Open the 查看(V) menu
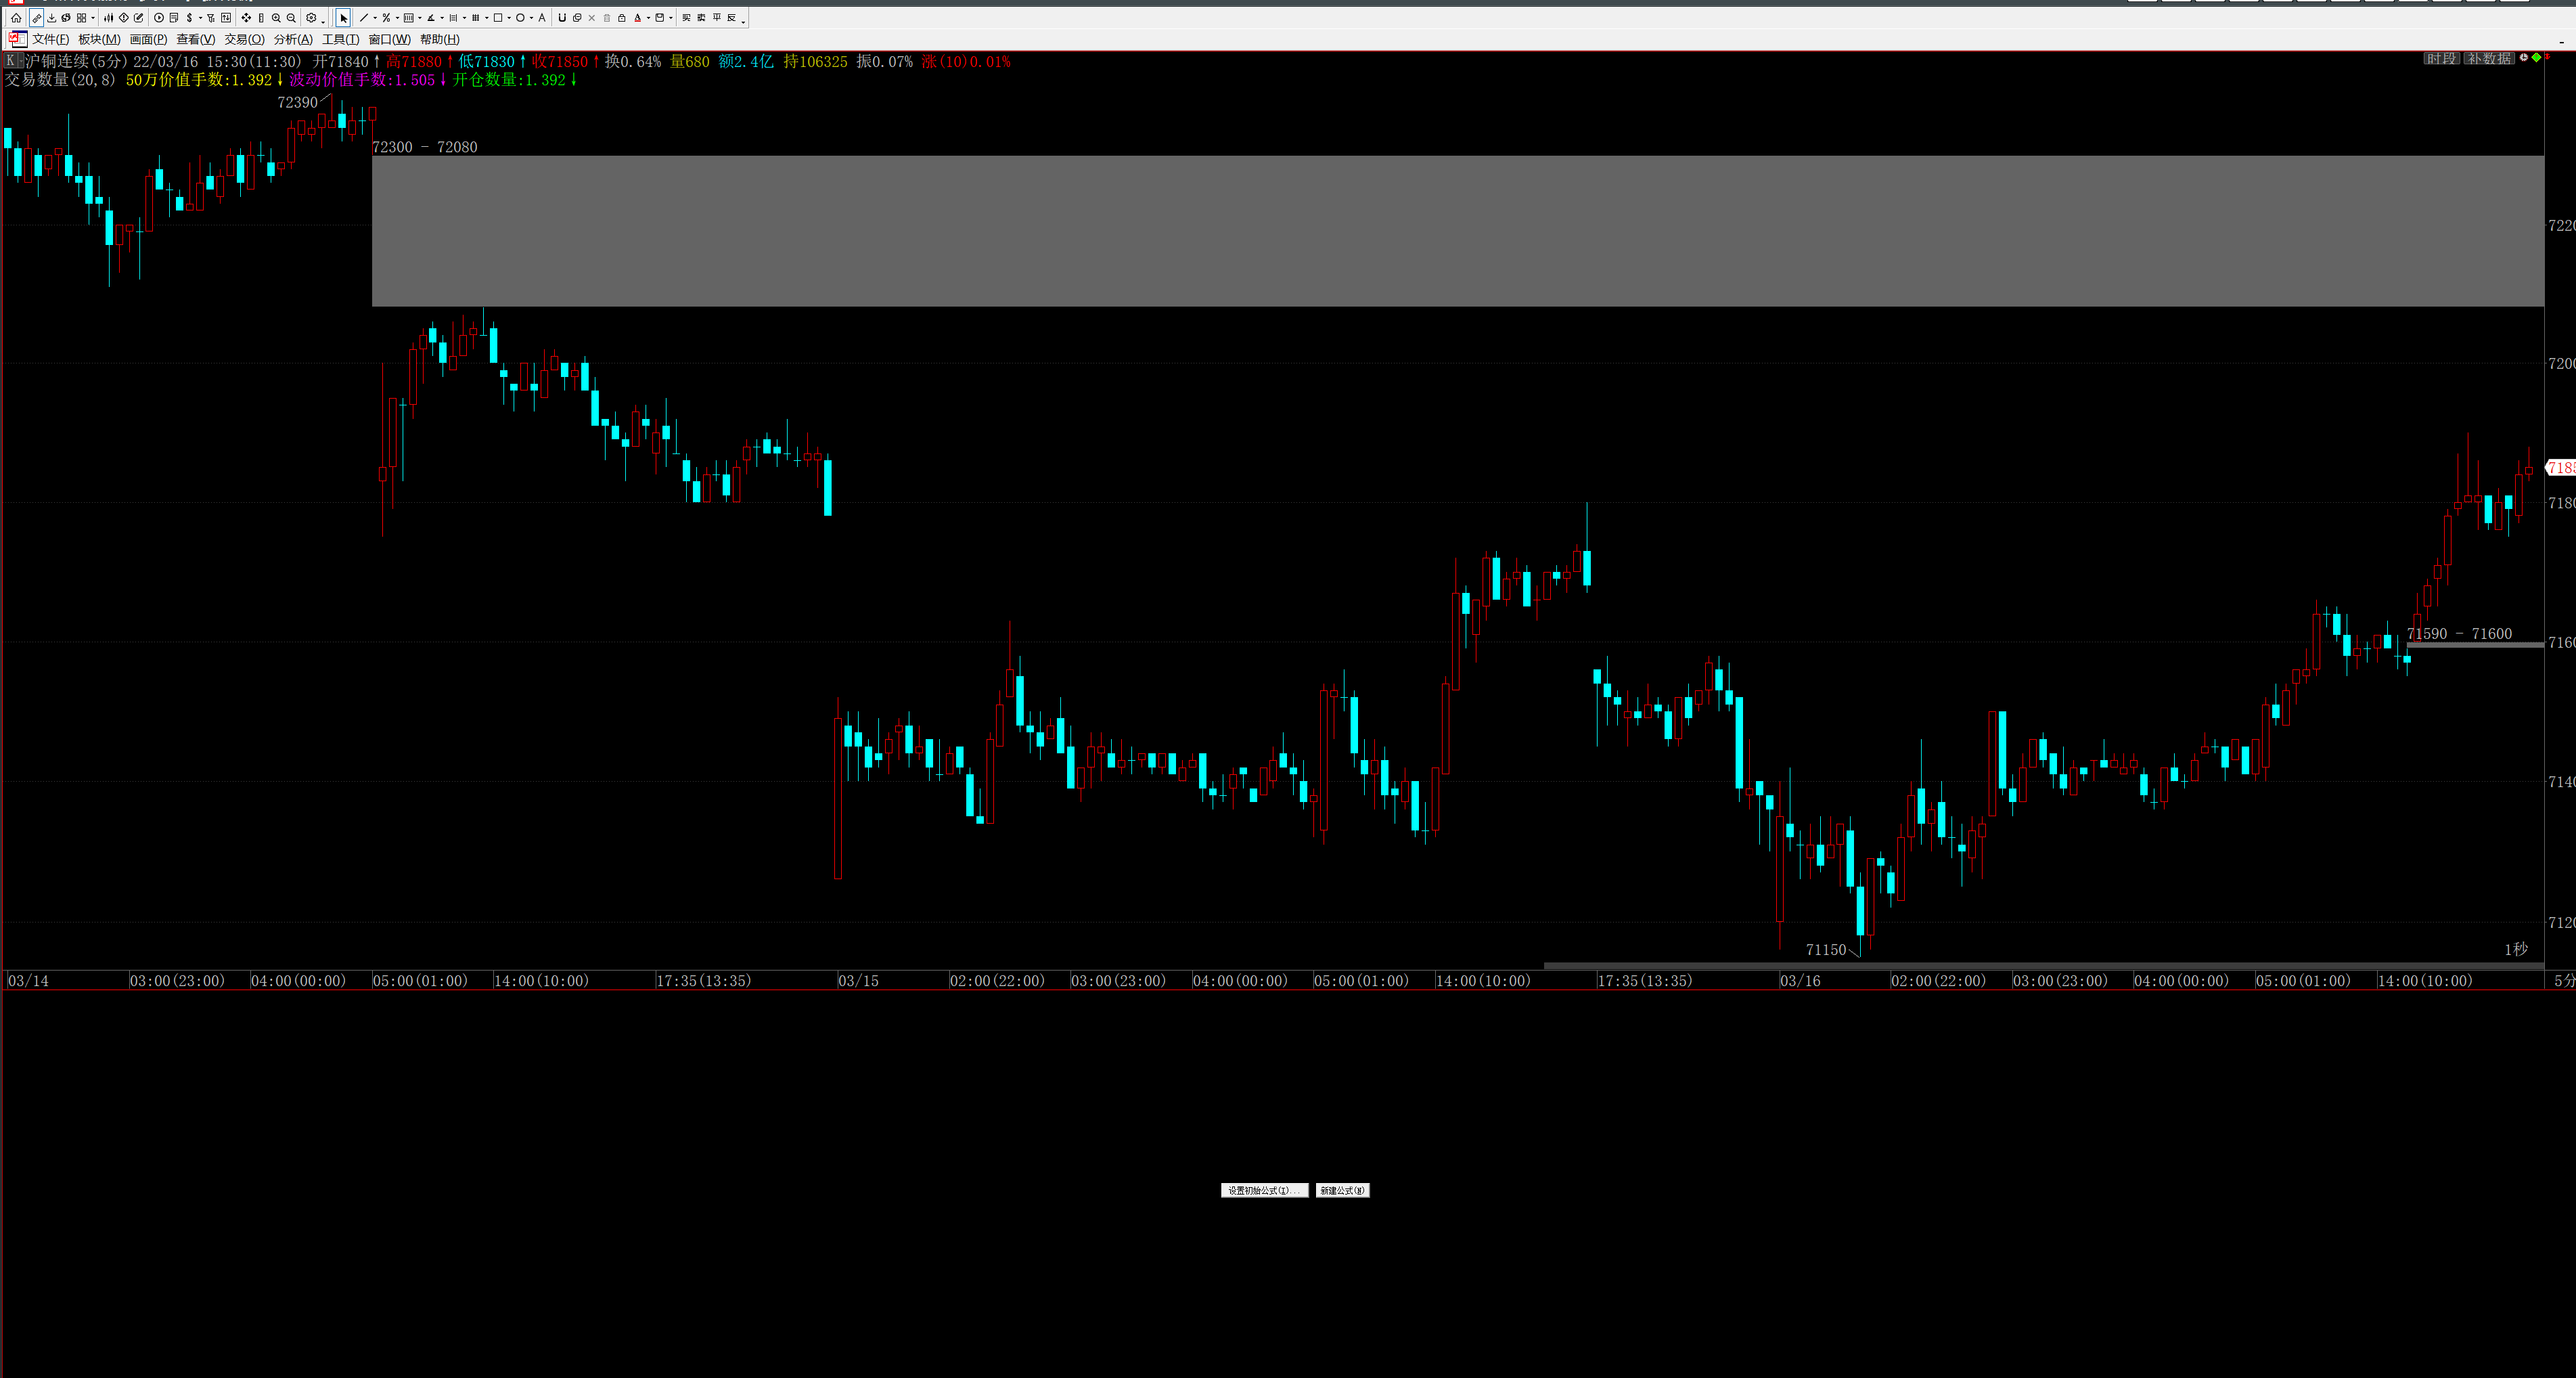The image size is (2576, 1378). point(195,39)
